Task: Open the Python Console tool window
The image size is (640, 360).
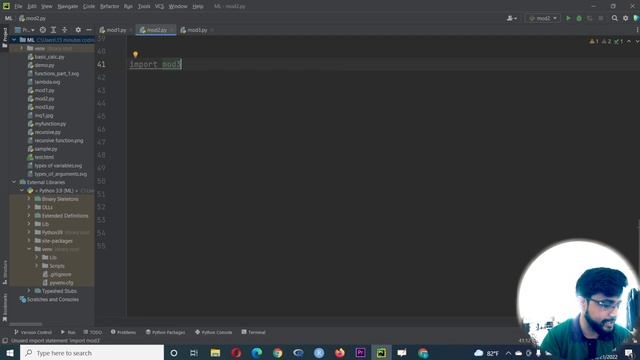Action: (213, 332)
